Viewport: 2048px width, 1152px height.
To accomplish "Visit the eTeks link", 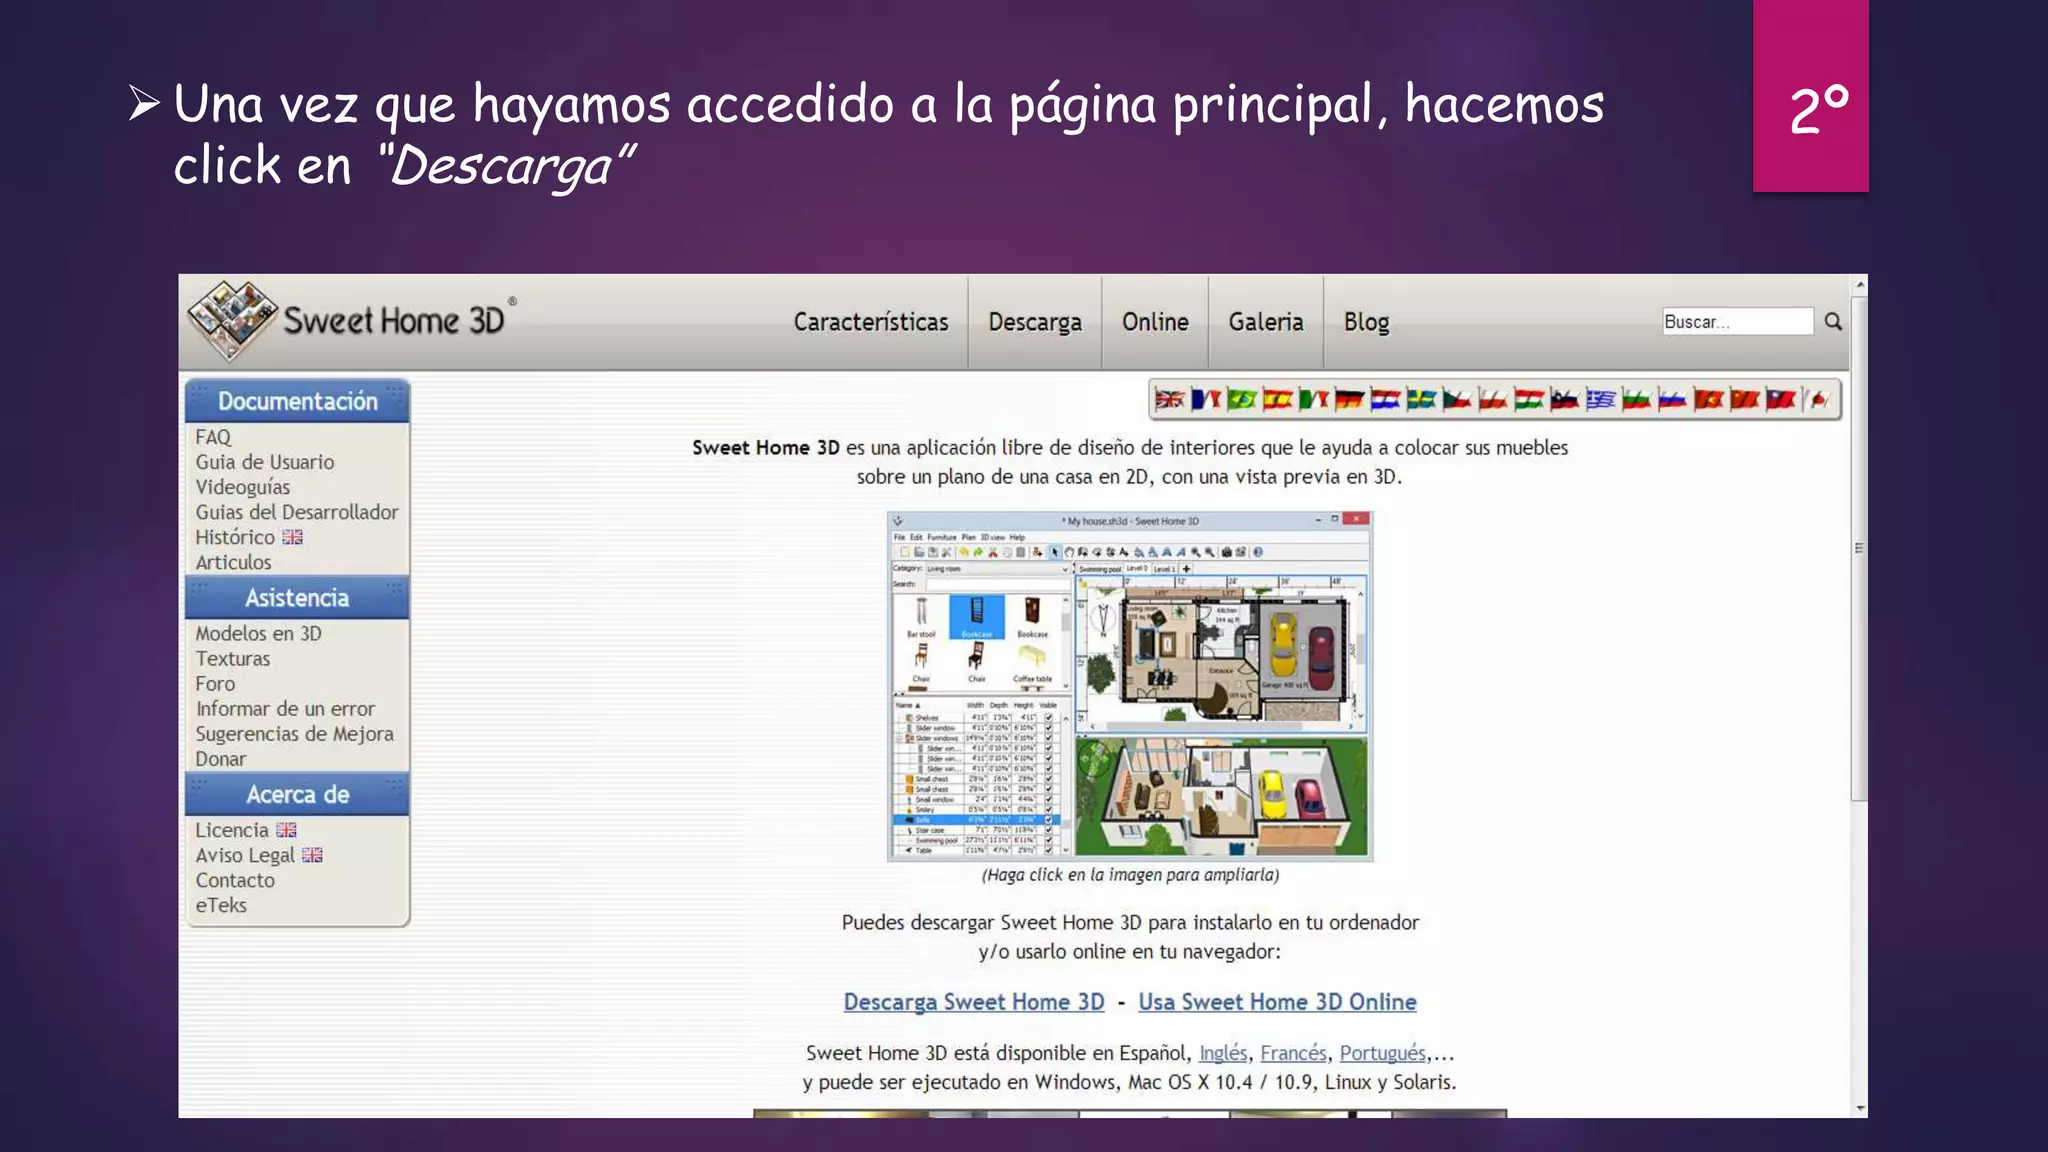I will point(221,905).
